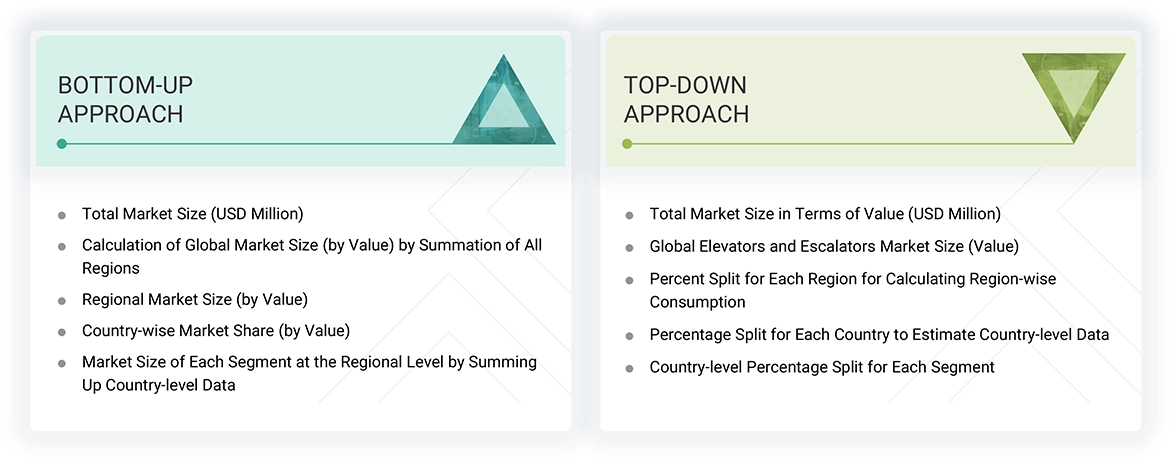The height and width of the screenshot is (460, 1170).
Task: Click the teal dot under Bottom-Up Approach heading
Action: click(62, 144)
